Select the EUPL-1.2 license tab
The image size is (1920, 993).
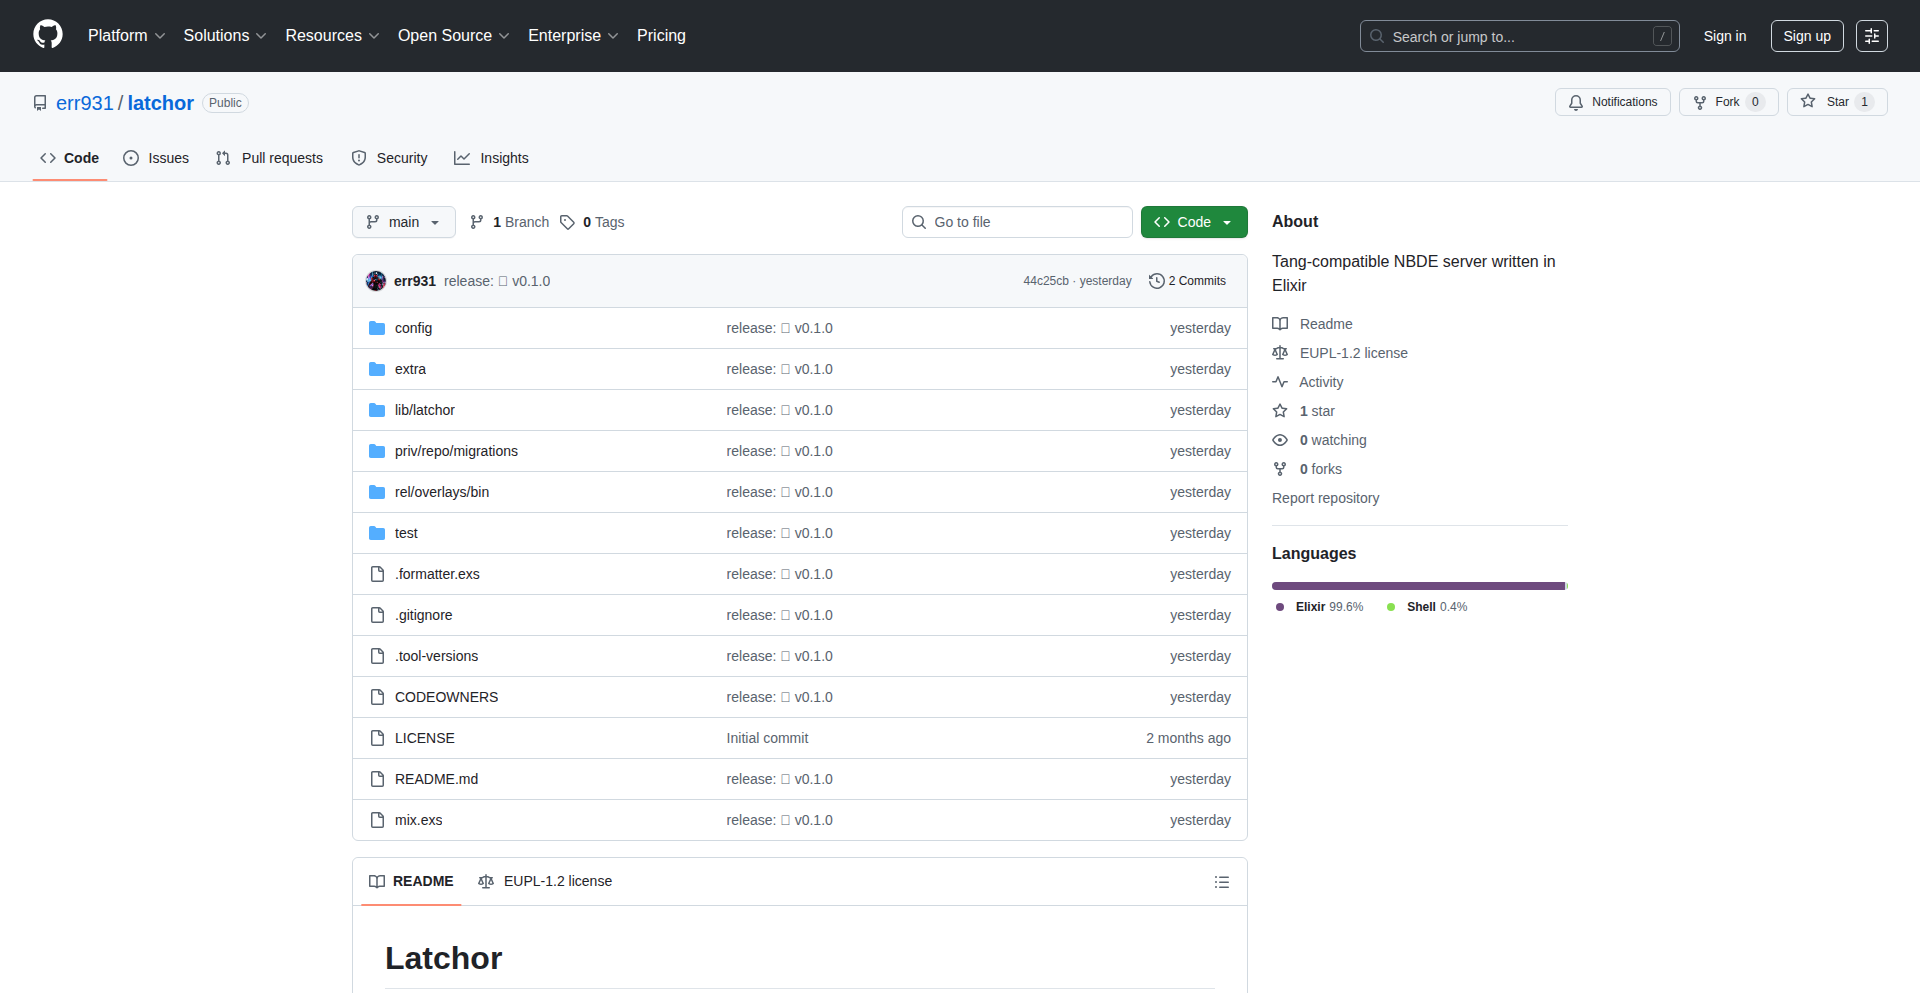(545, 881)
